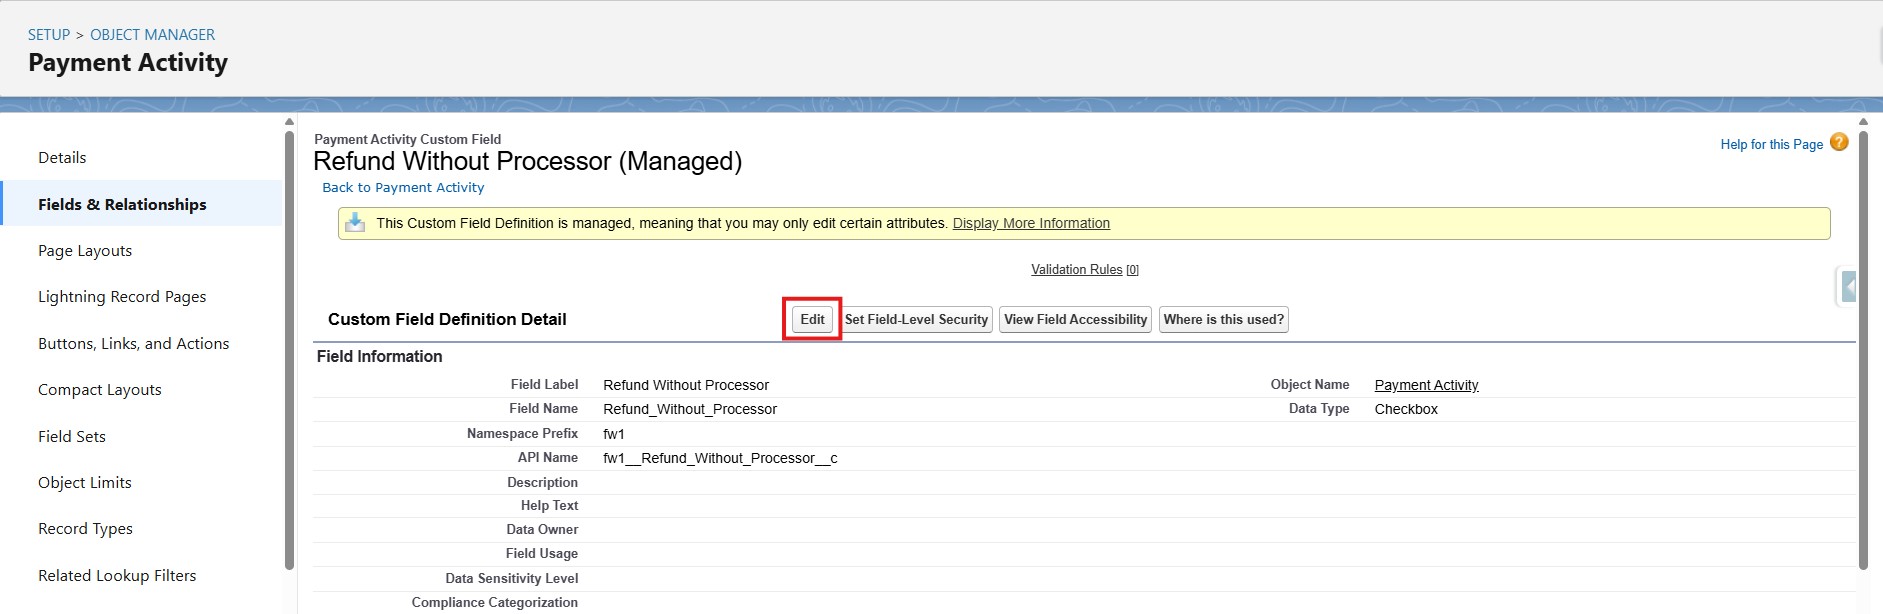Click View Field Accessibility button

[1075, 320]
